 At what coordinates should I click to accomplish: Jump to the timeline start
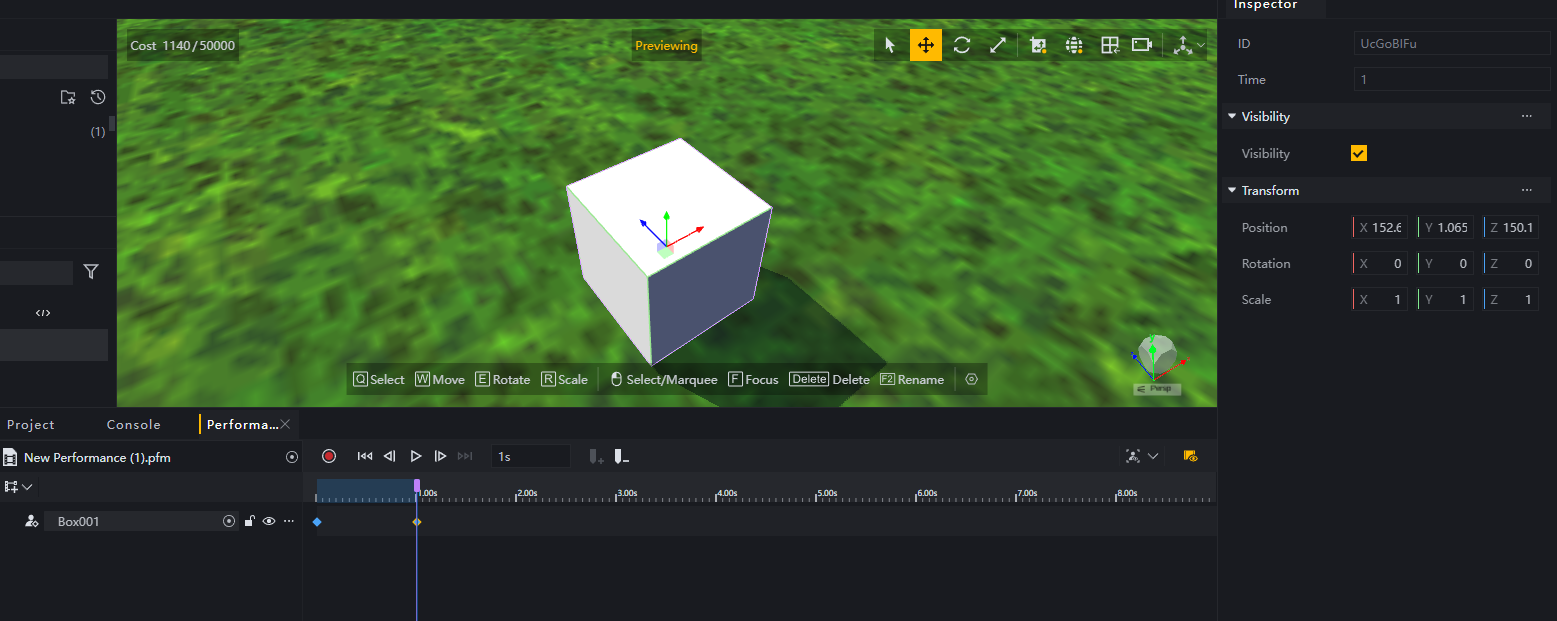(365, 456)
